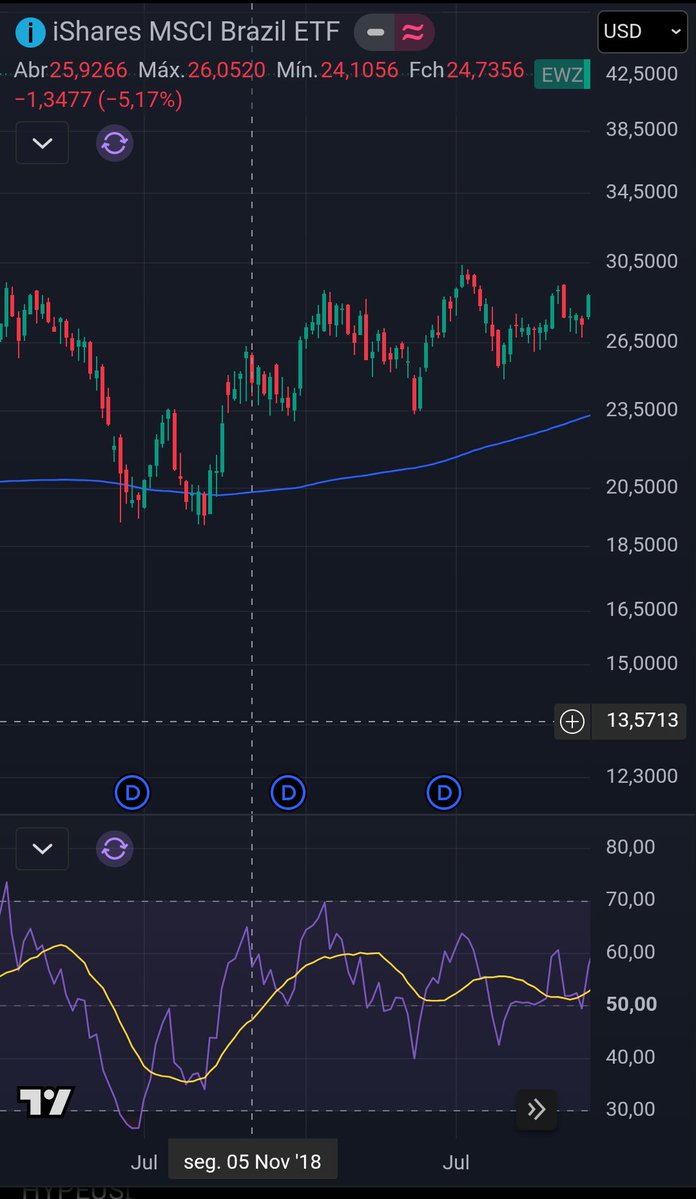Screen dimensions: 696x1199
Task: Open the USD currency dropdown
Action: 642,31
